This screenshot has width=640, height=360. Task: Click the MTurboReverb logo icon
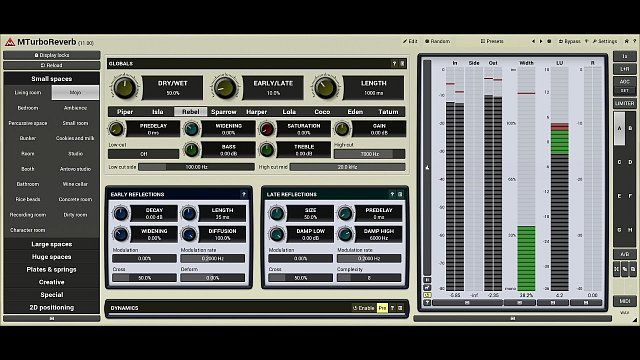tap(10, 42)
